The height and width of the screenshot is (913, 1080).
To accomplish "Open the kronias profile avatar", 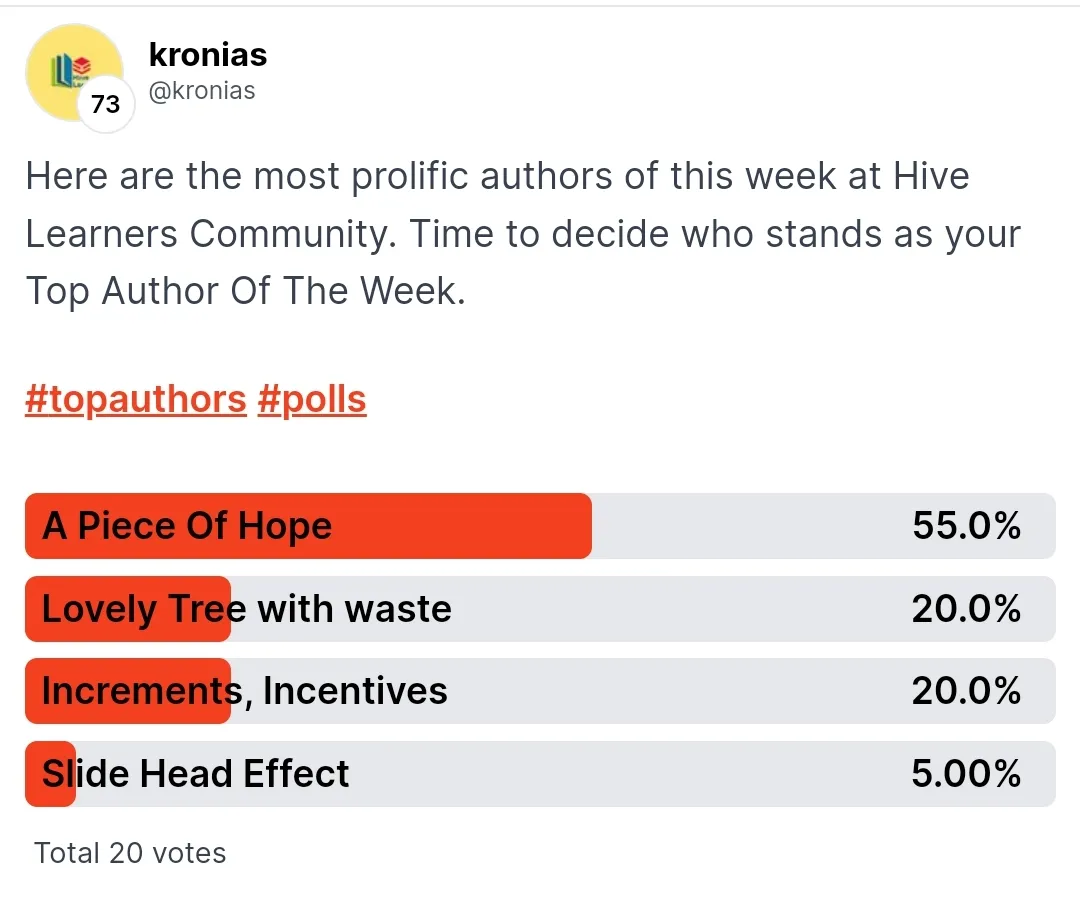I will (x=72, y=68).
